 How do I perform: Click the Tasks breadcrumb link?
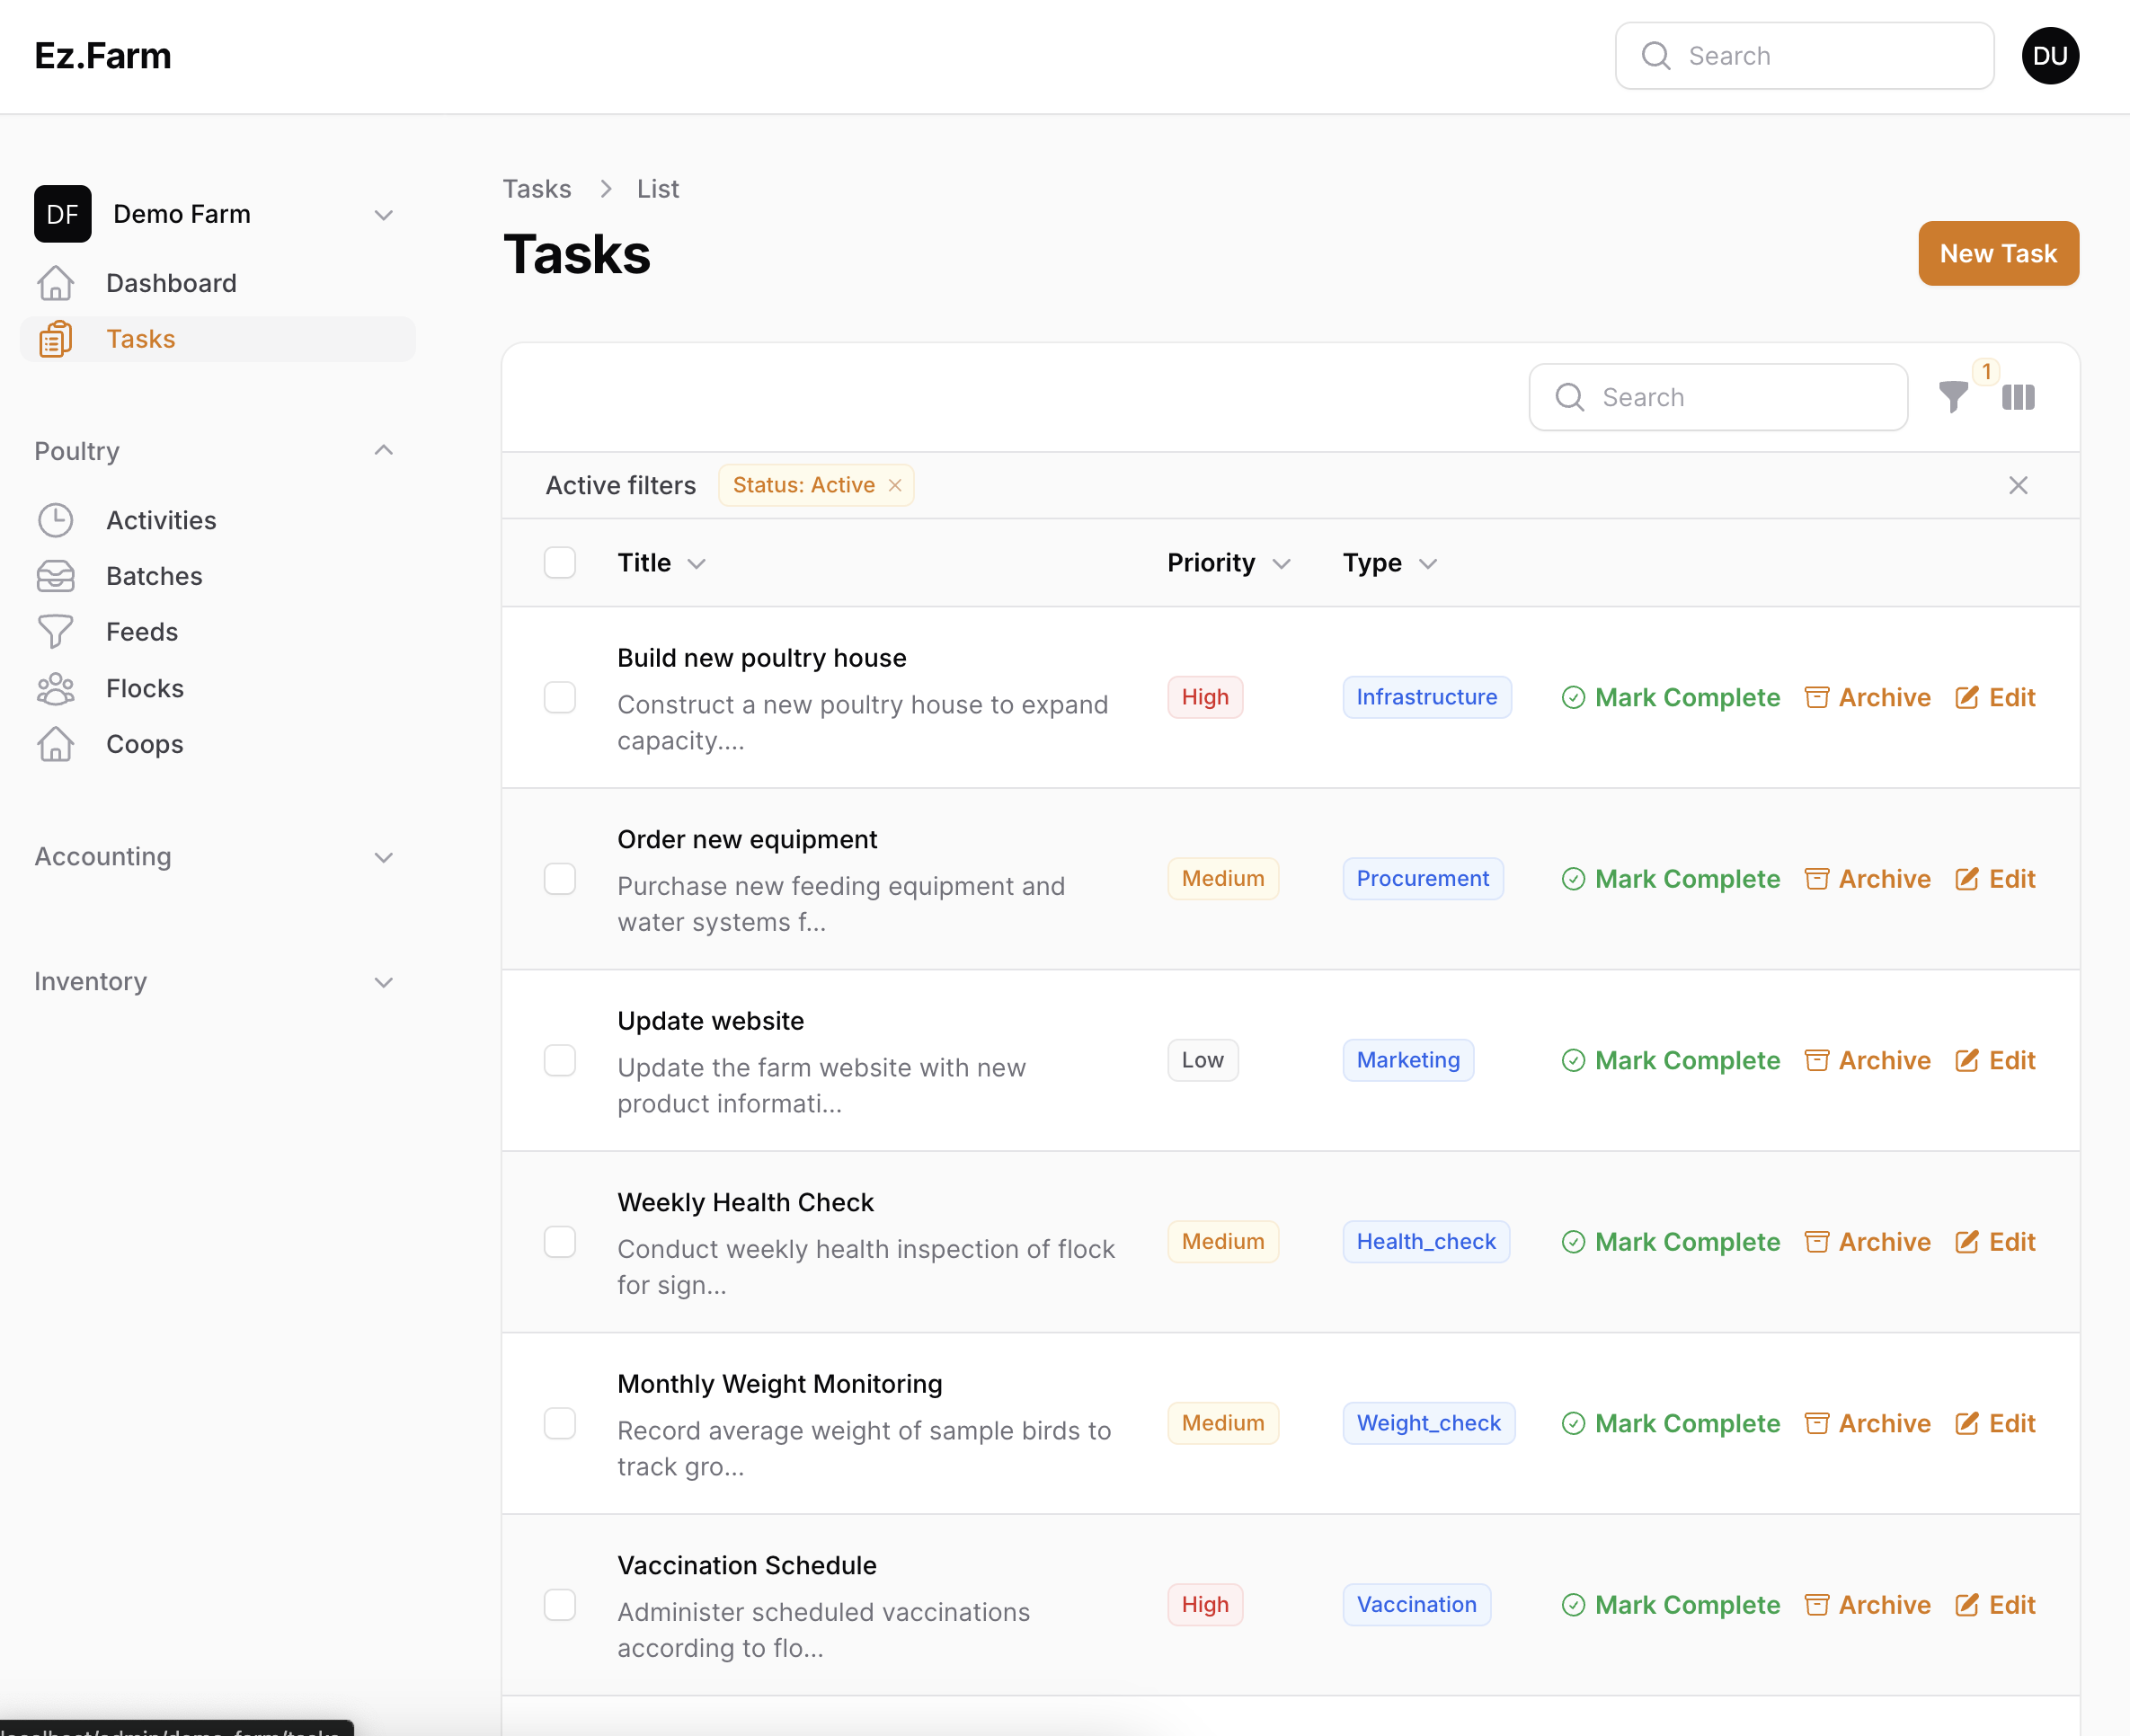click(x=537, y=189)
